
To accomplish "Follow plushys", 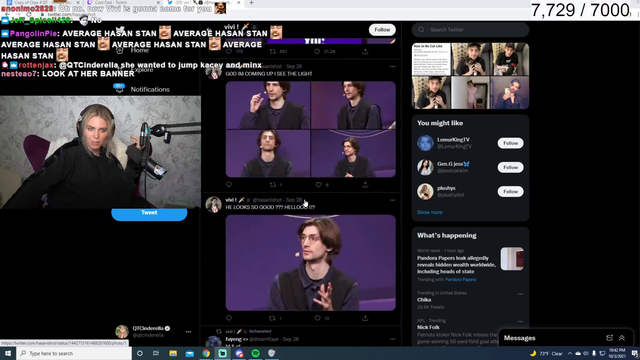I will click(510, 191).
